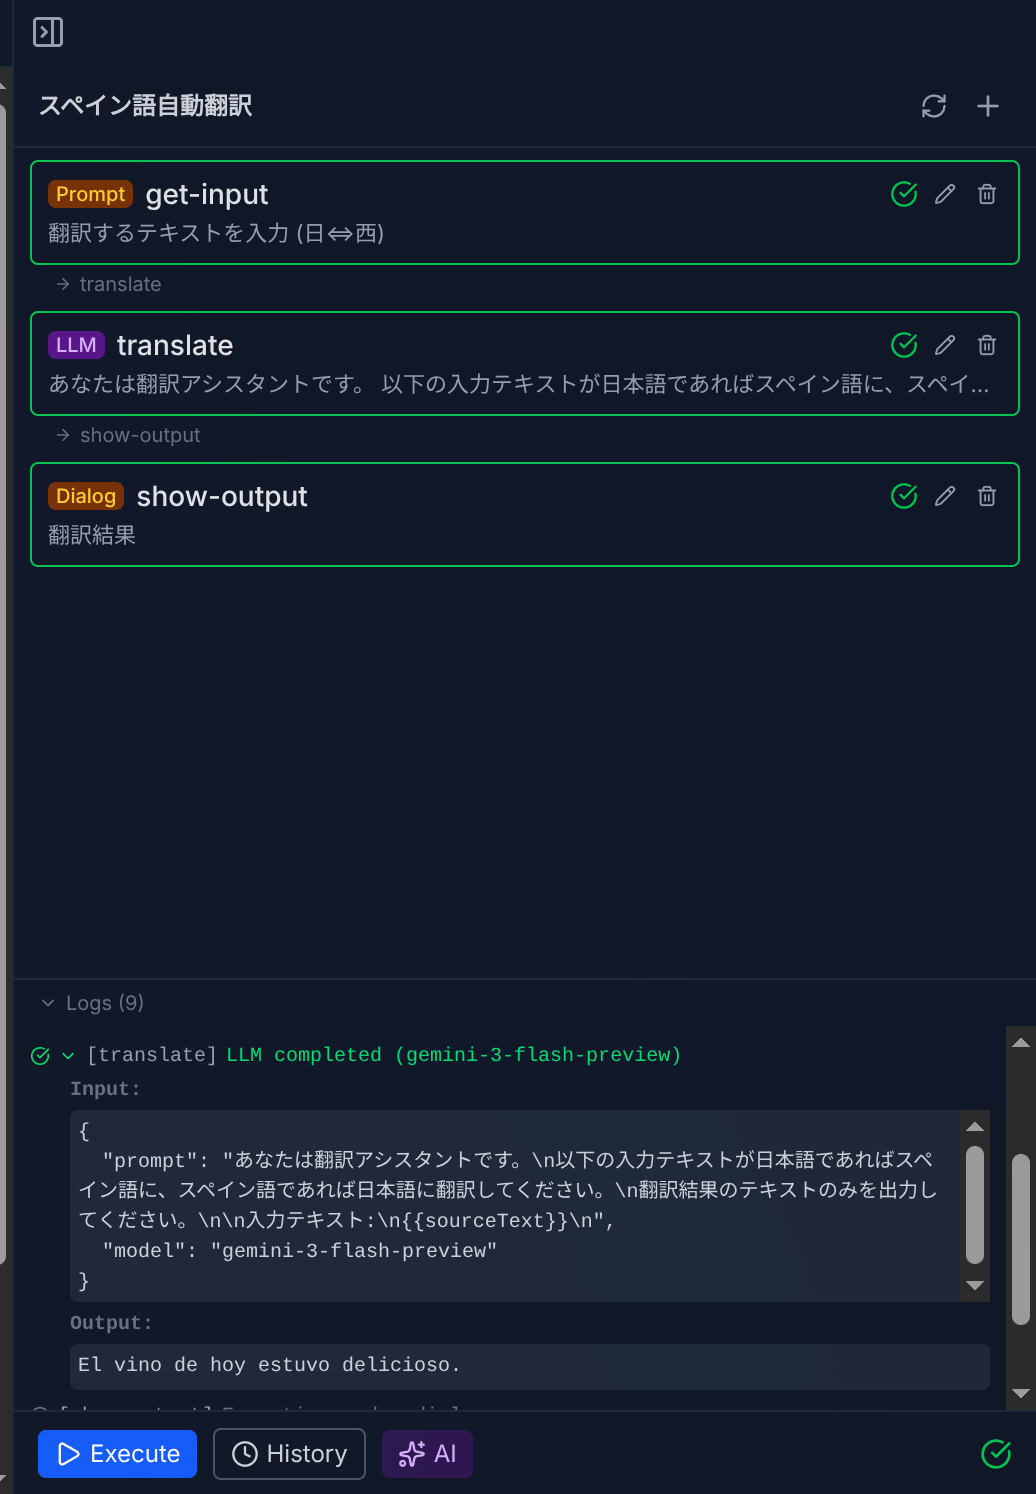
Task: Click the green check on the get-input node
Action: click(904, 194)
